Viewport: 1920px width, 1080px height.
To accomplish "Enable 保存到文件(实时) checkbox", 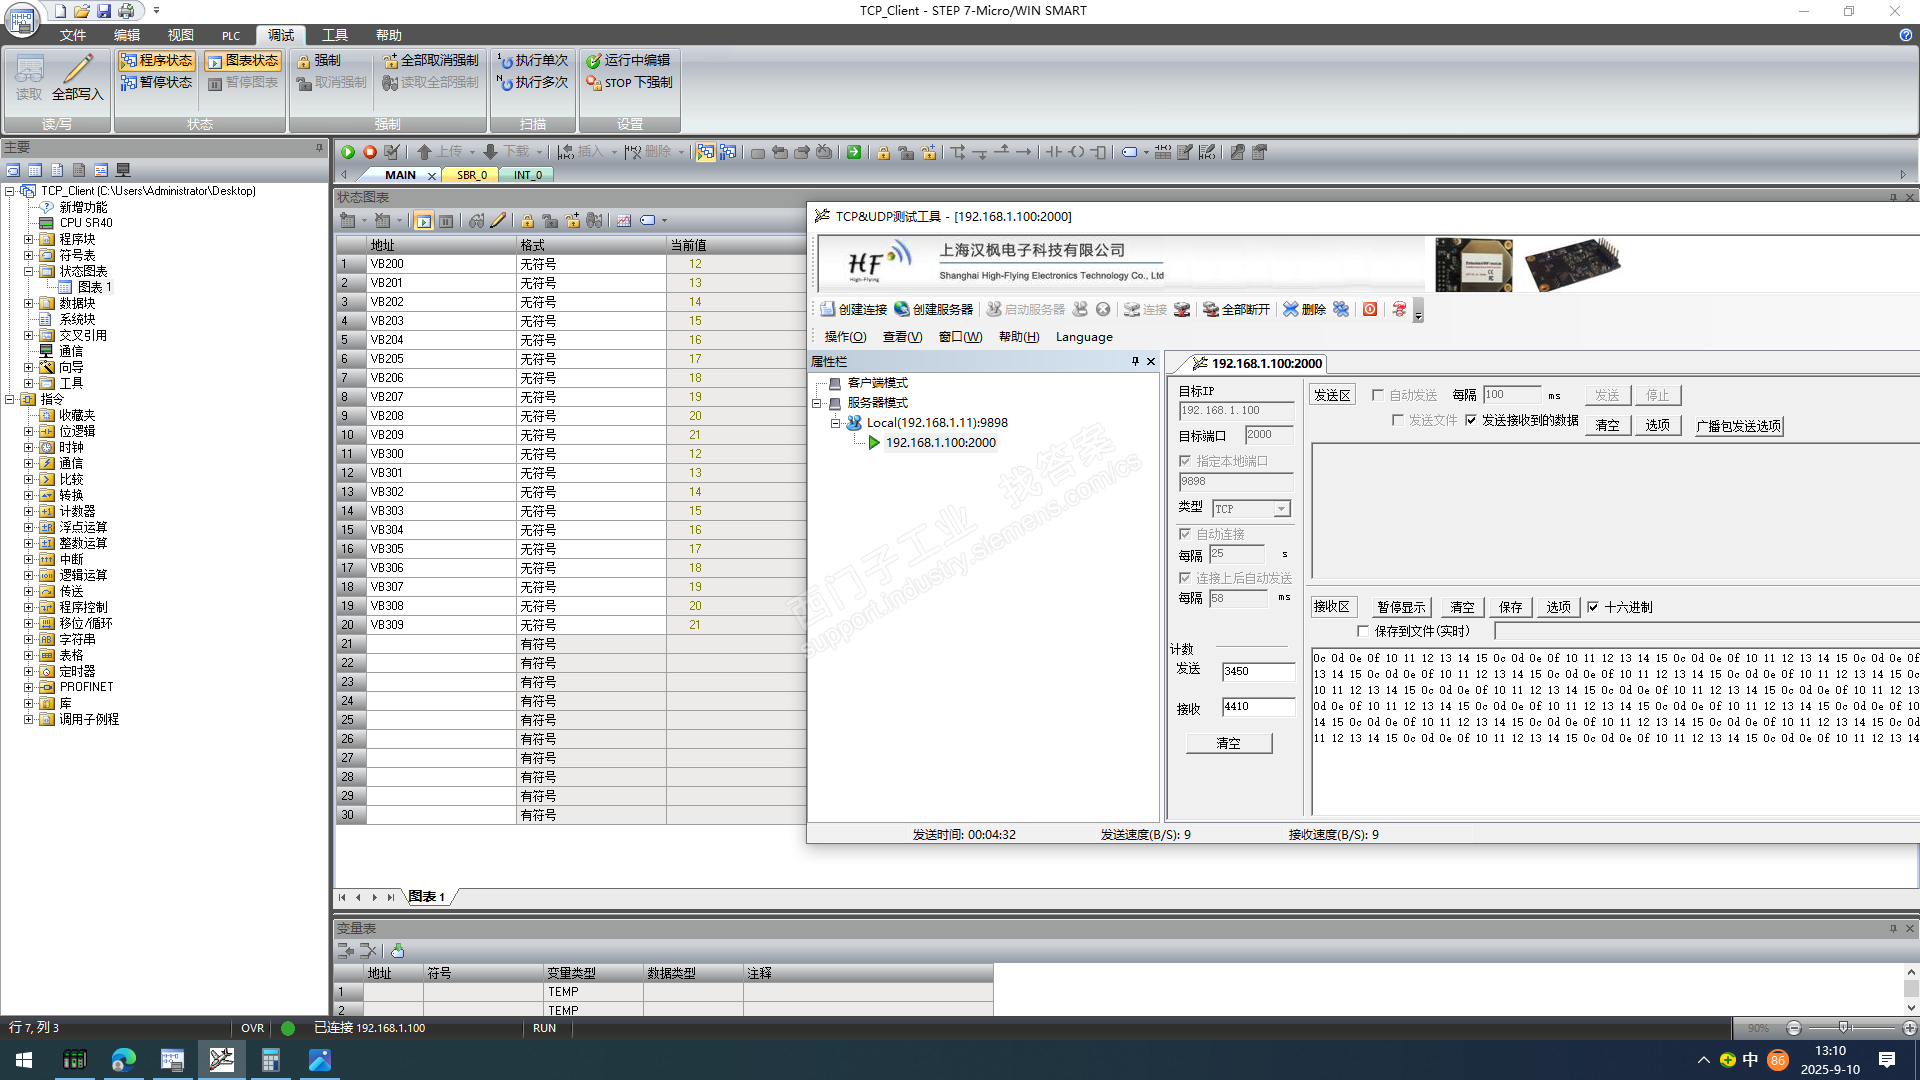I will pos(1363,631).
